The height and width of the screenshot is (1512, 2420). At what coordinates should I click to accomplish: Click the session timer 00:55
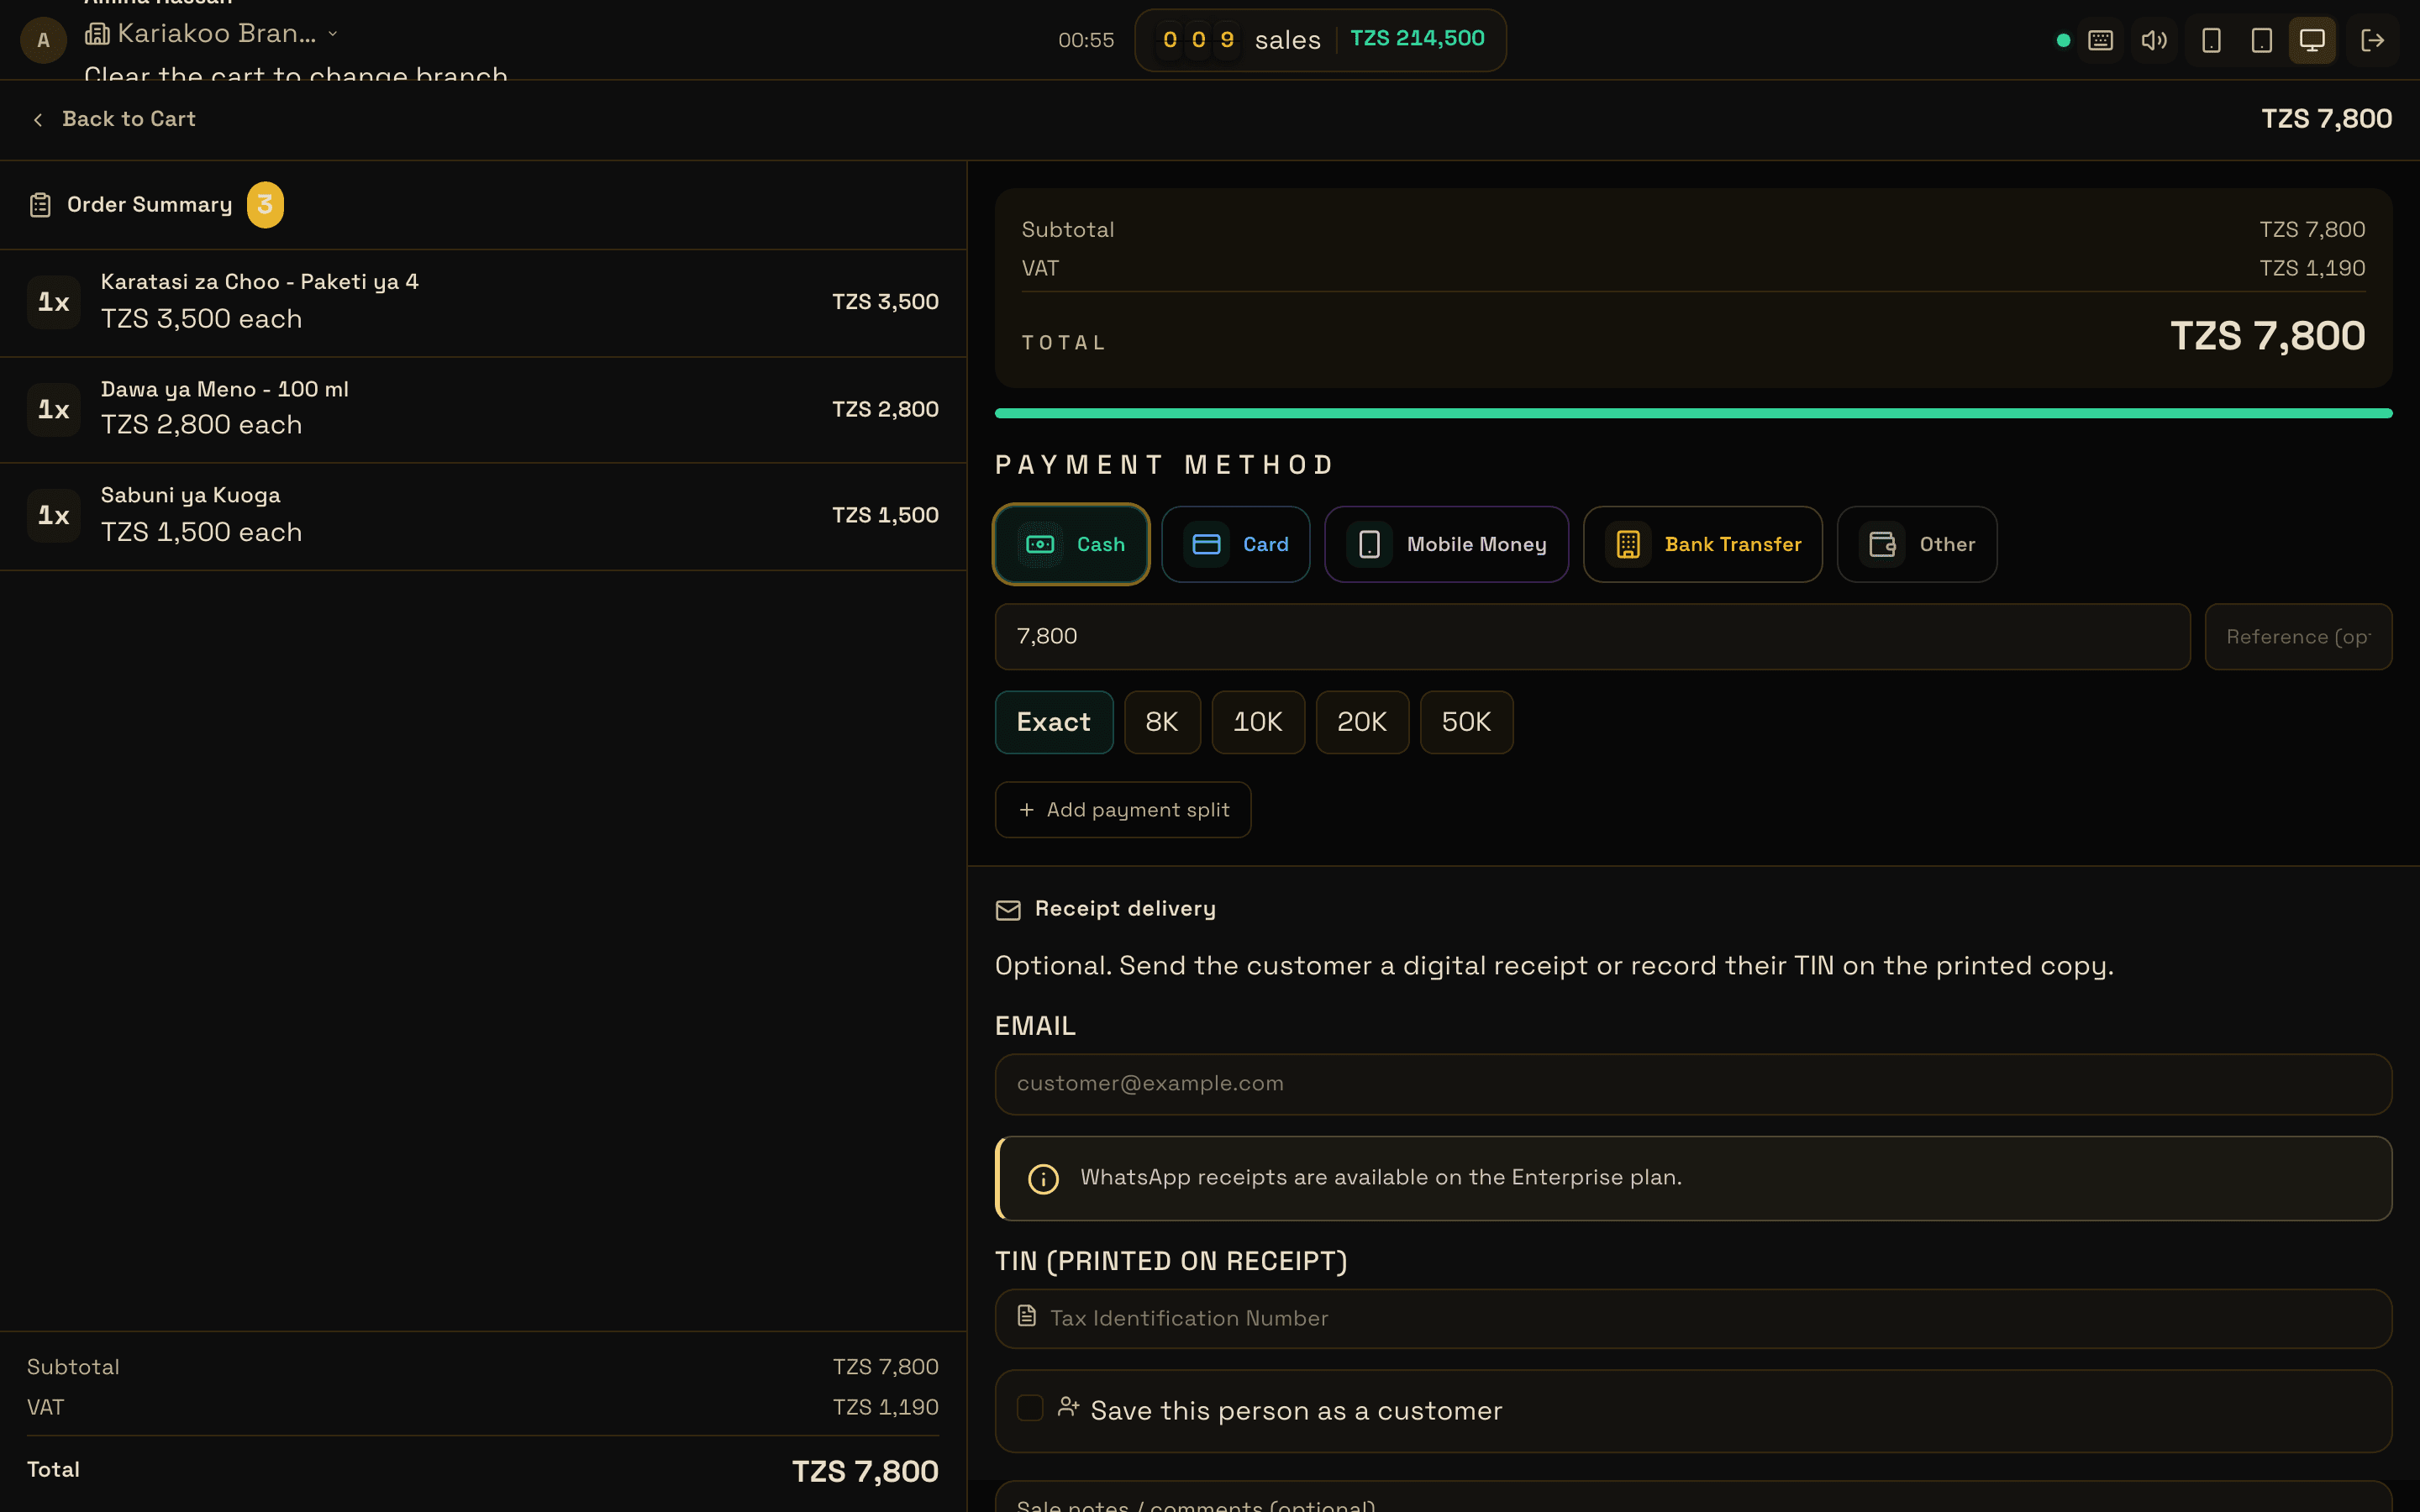1086,40
